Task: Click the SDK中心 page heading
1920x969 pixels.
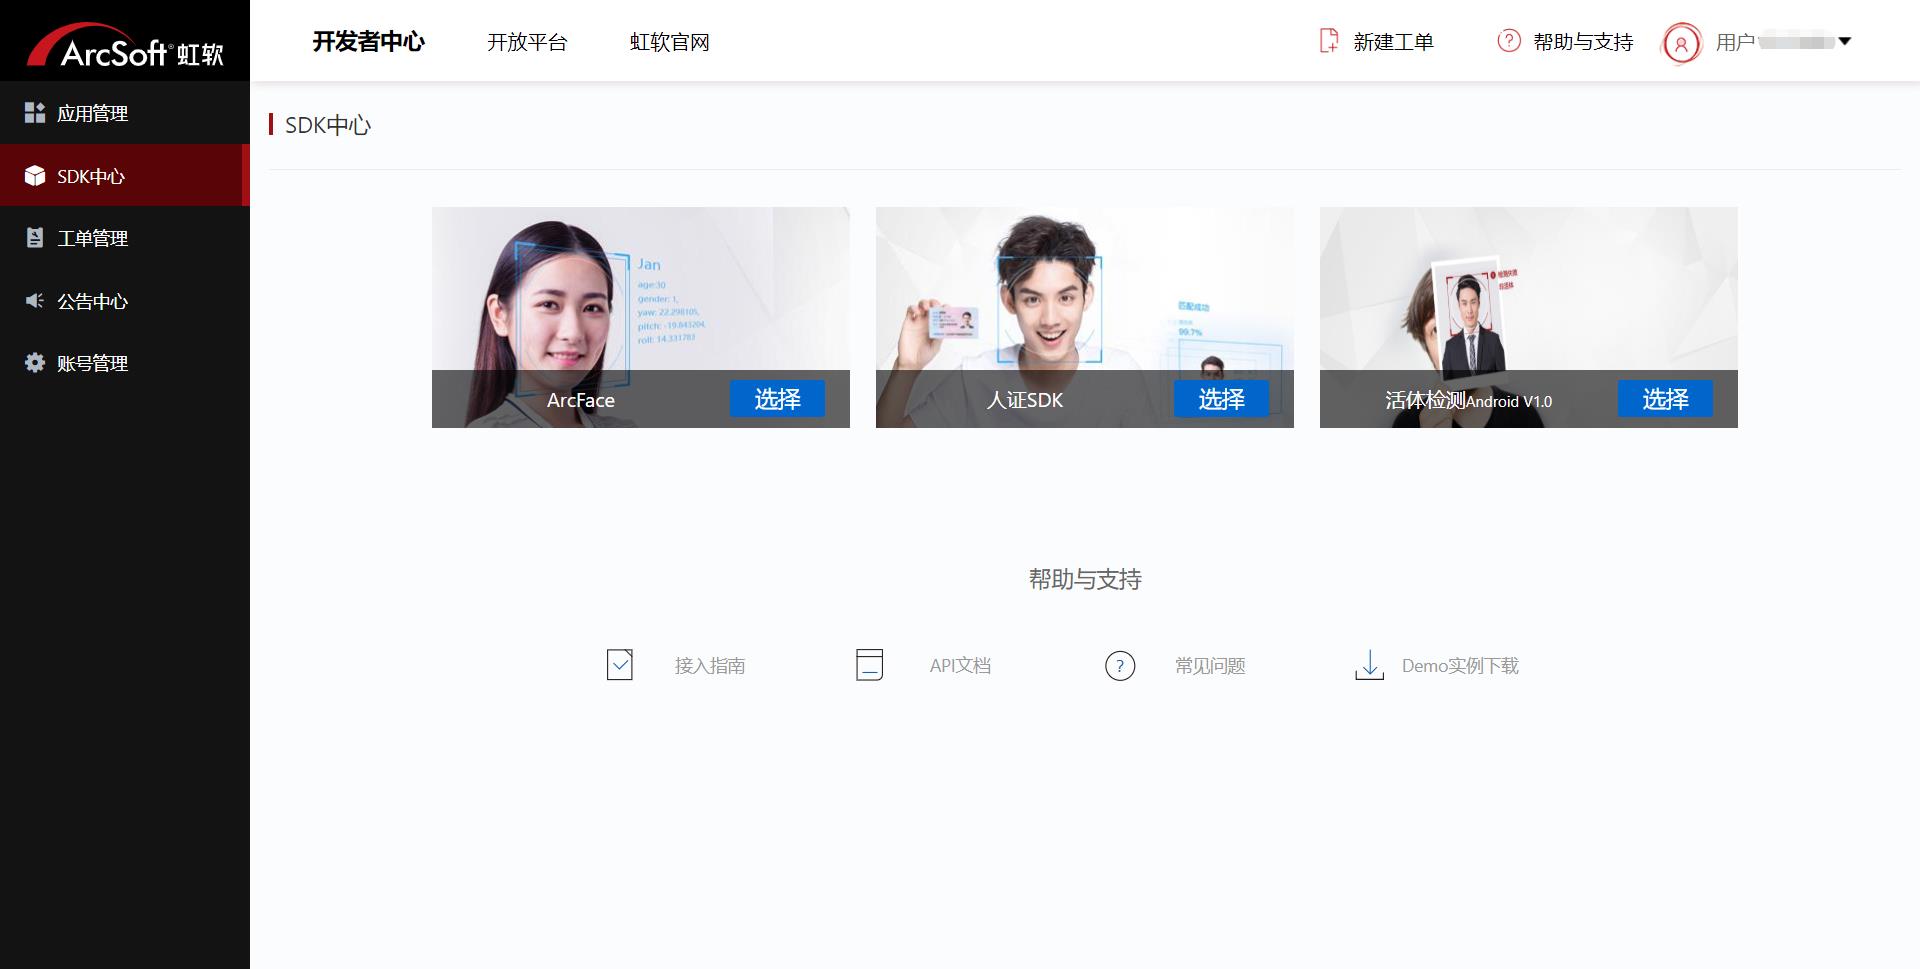Action: (328, 125)
